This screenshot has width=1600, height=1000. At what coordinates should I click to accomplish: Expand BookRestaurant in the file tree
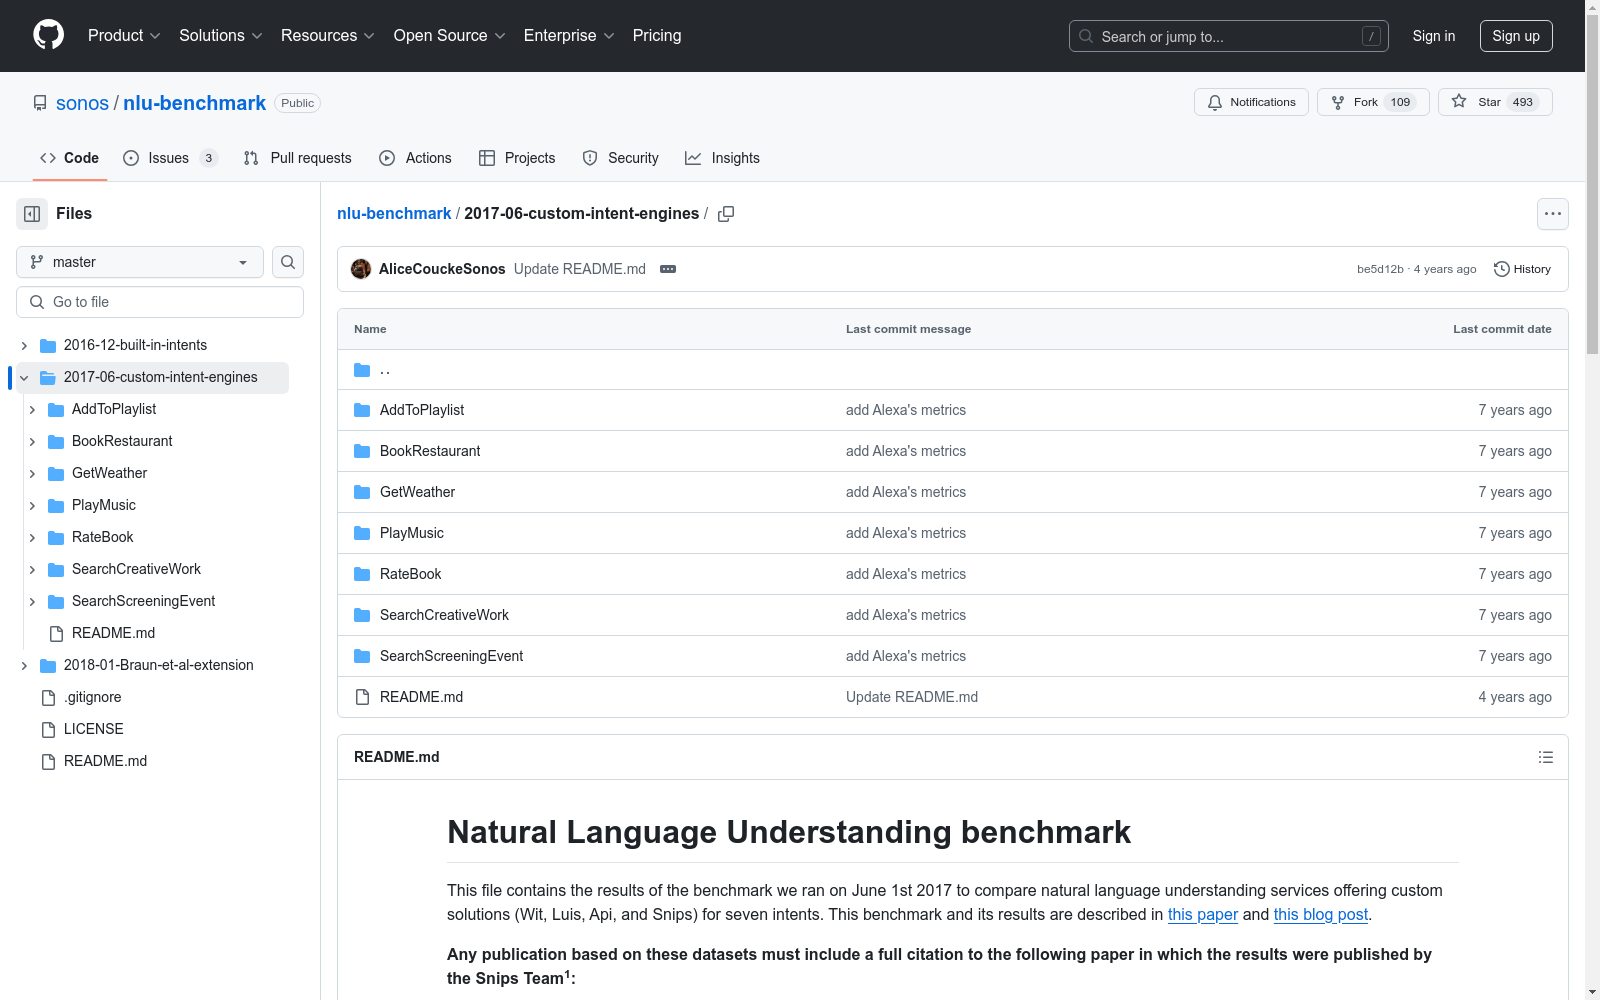[x=32, y=441]
